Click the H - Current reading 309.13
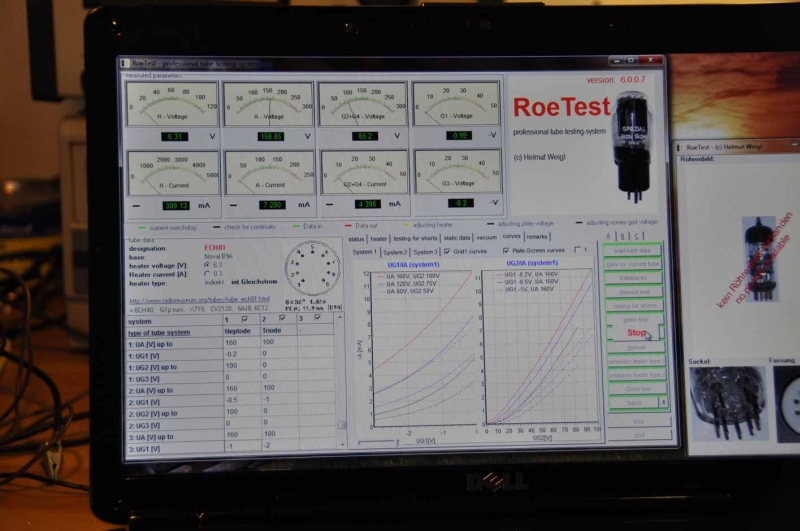The width and height of the screenshot is (800, 531). pos(176,206)
